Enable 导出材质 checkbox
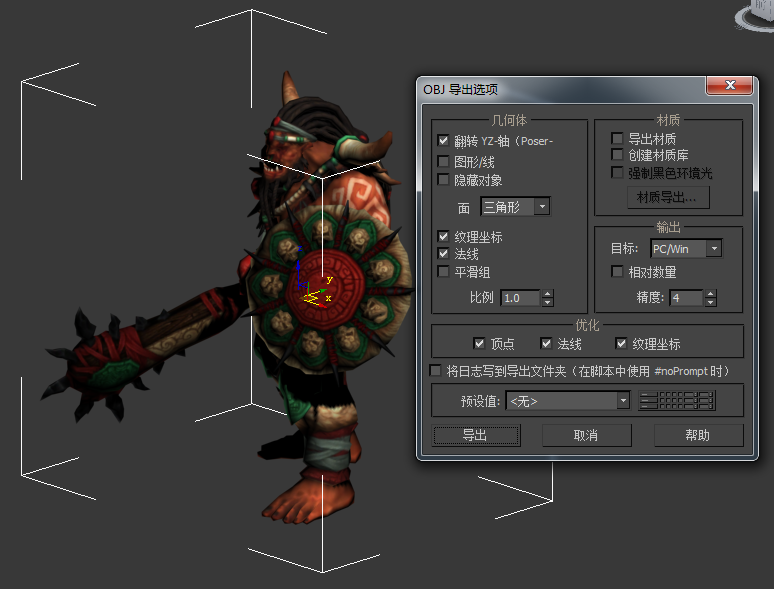 click(x=617, y=138)
